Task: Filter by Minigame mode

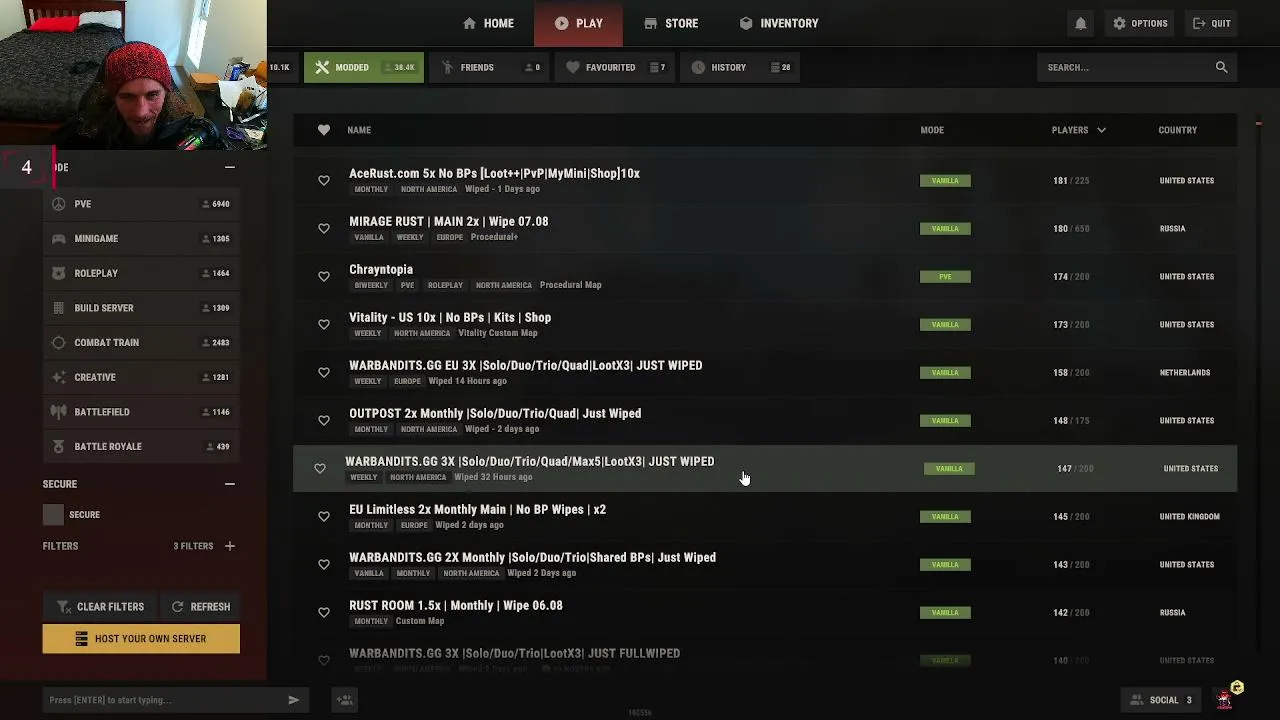Action: [x=141, y=239]
